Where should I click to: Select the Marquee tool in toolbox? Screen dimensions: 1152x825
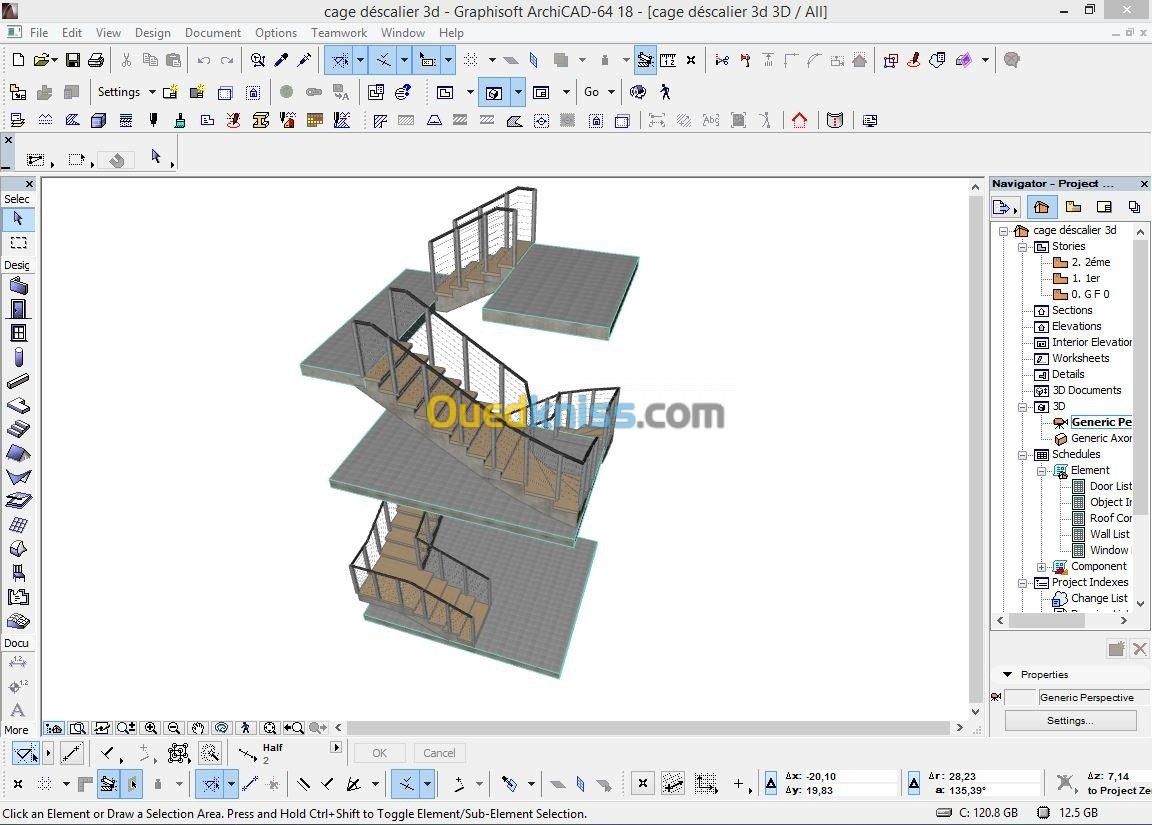coord(18,243)
